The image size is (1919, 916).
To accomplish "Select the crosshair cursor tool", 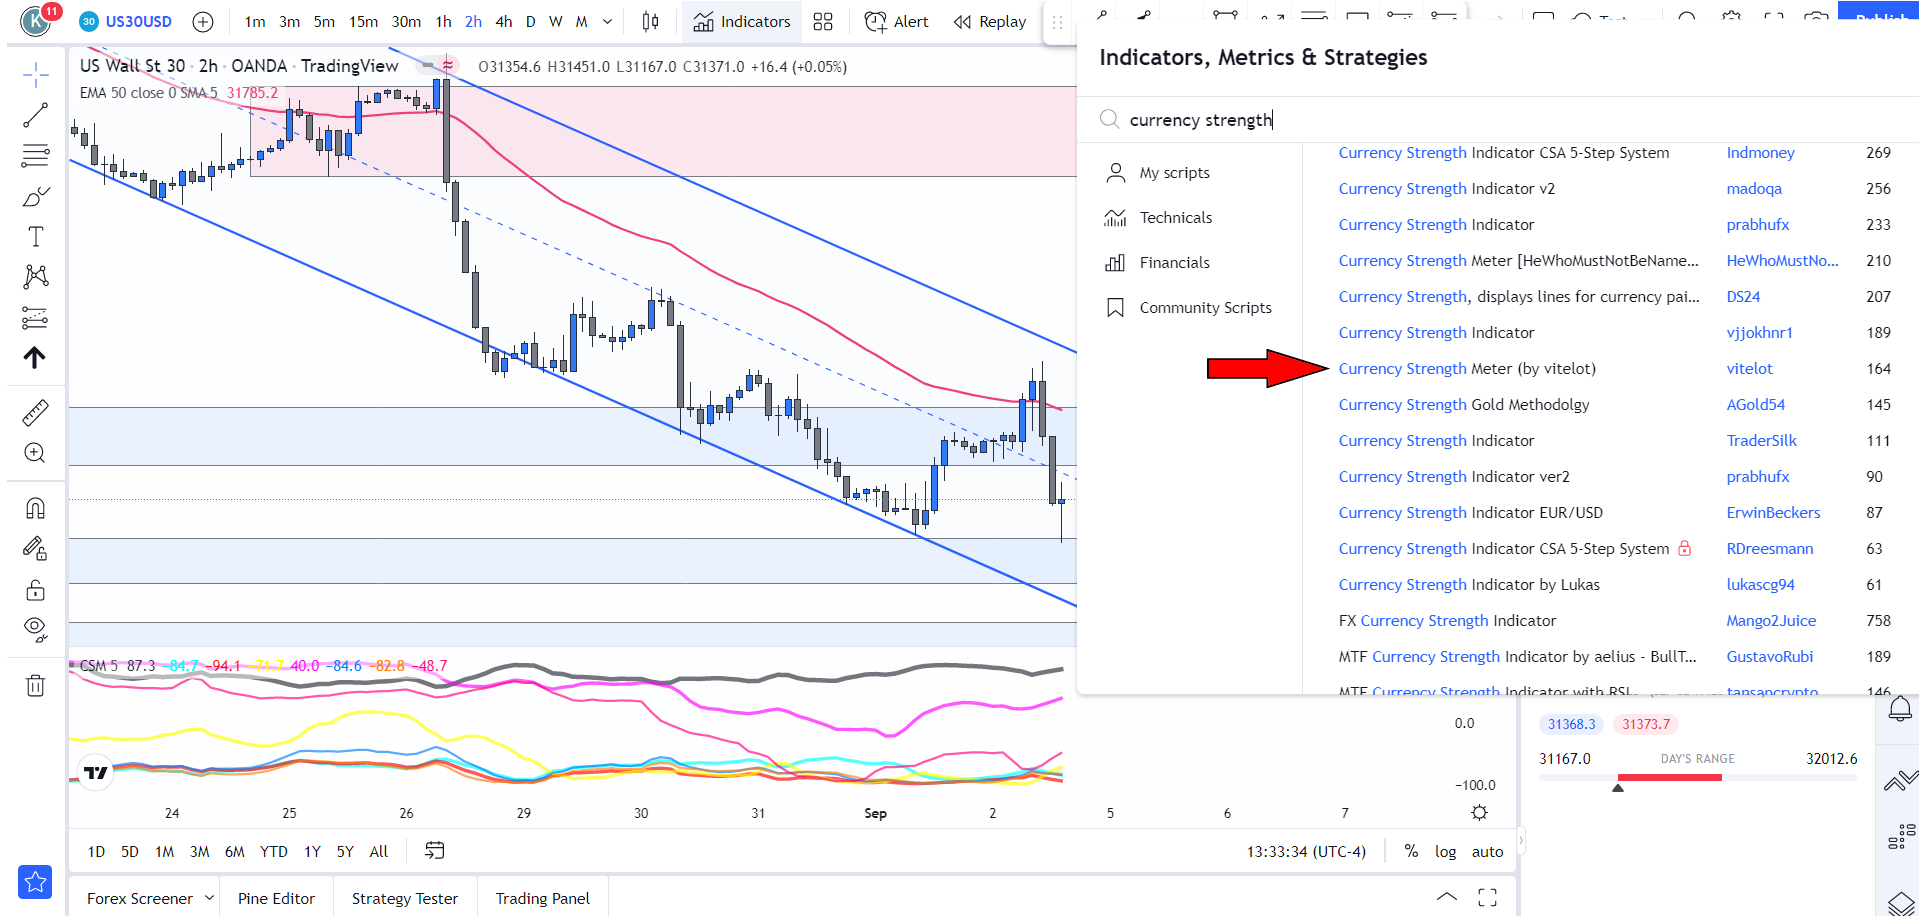I will click(35, 75).
